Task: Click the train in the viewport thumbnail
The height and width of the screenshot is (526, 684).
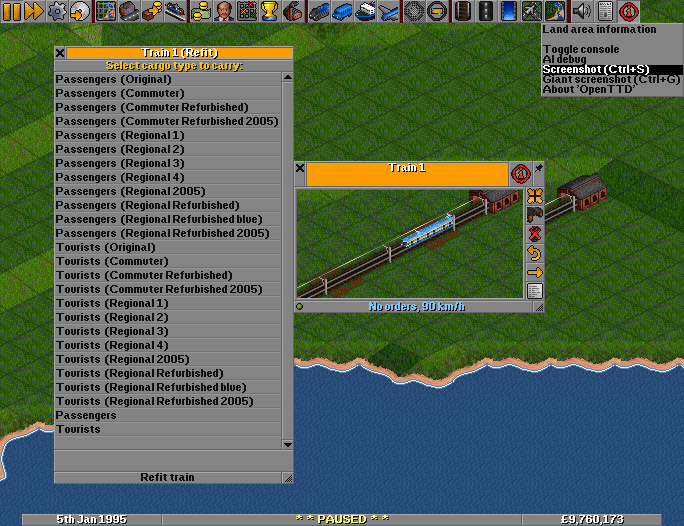Action: click(428, 232)
